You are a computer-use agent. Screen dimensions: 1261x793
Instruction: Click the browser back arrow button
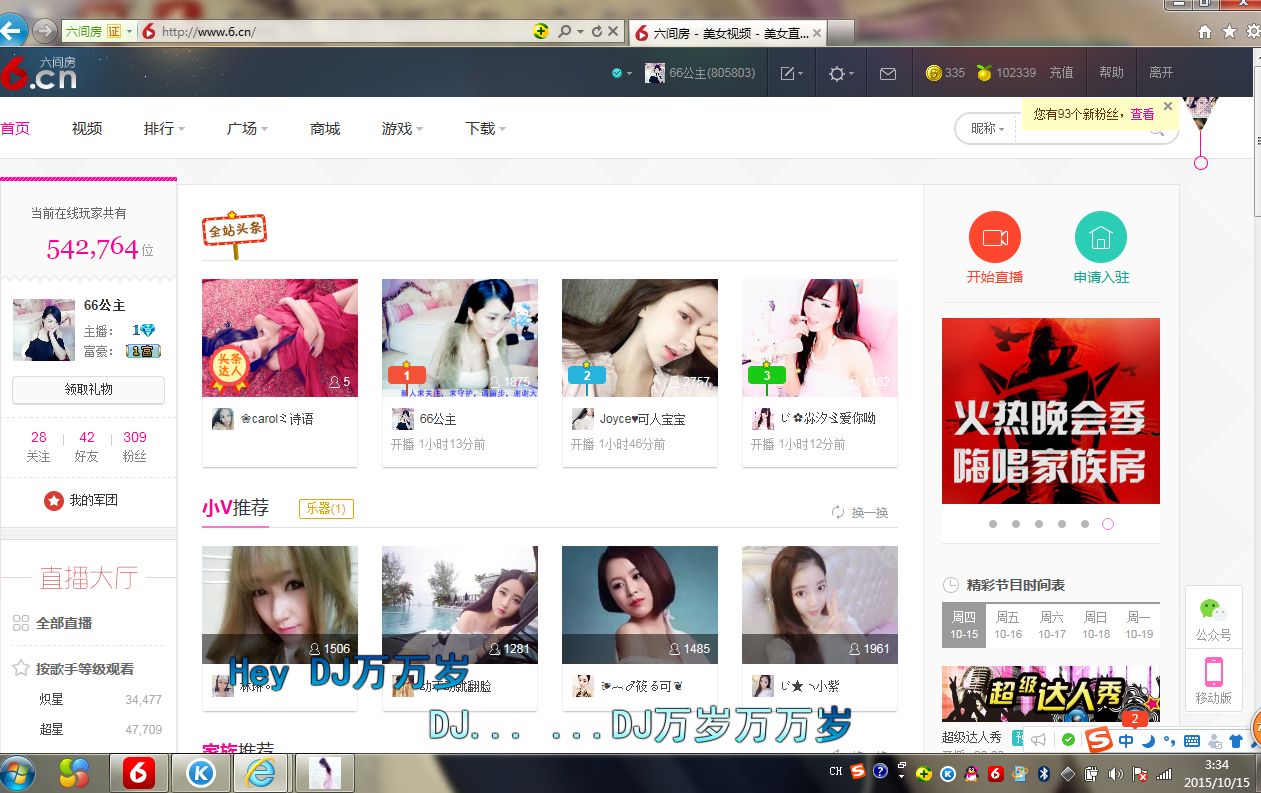click(11, 31)
